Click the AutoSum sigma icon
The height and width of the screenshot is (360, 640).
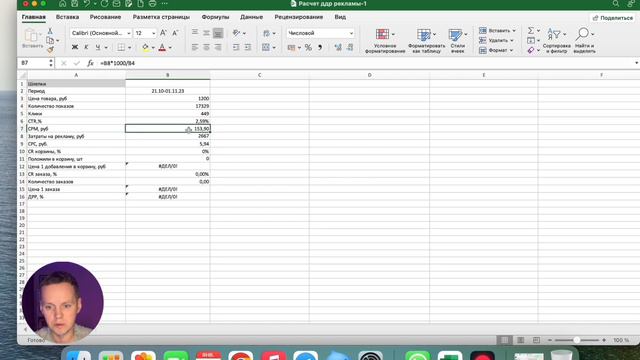(531, 31)
